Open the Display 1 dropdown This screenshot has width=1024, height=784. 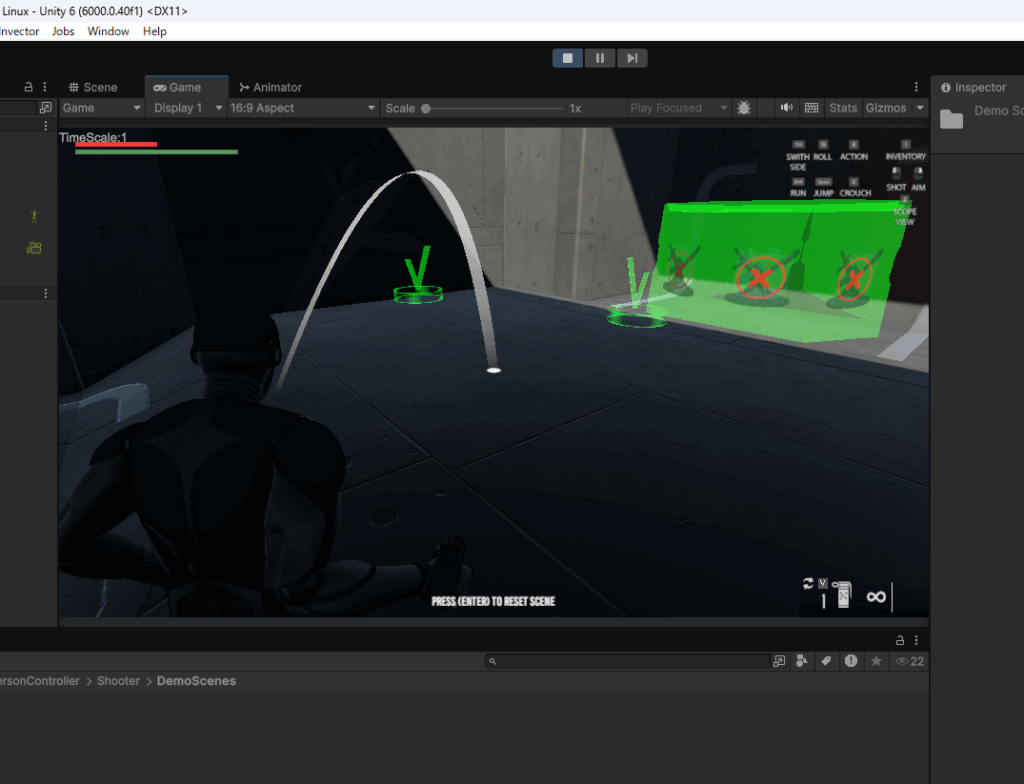(187, 108)
